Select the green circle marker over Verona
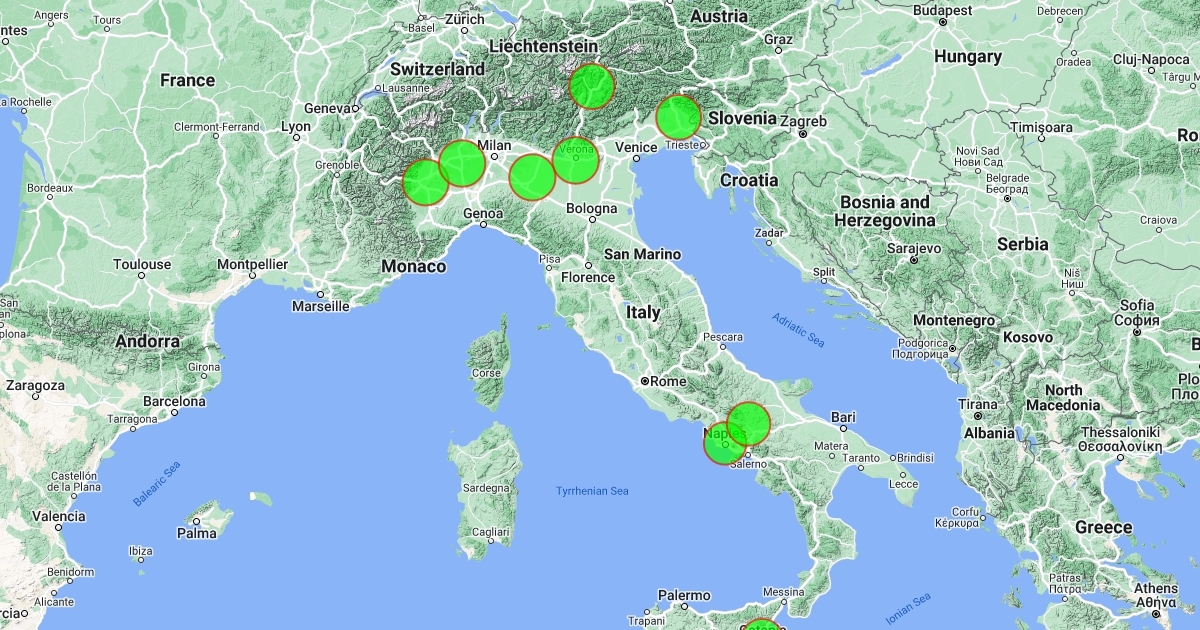1200x630 pixels. point(575,160)
